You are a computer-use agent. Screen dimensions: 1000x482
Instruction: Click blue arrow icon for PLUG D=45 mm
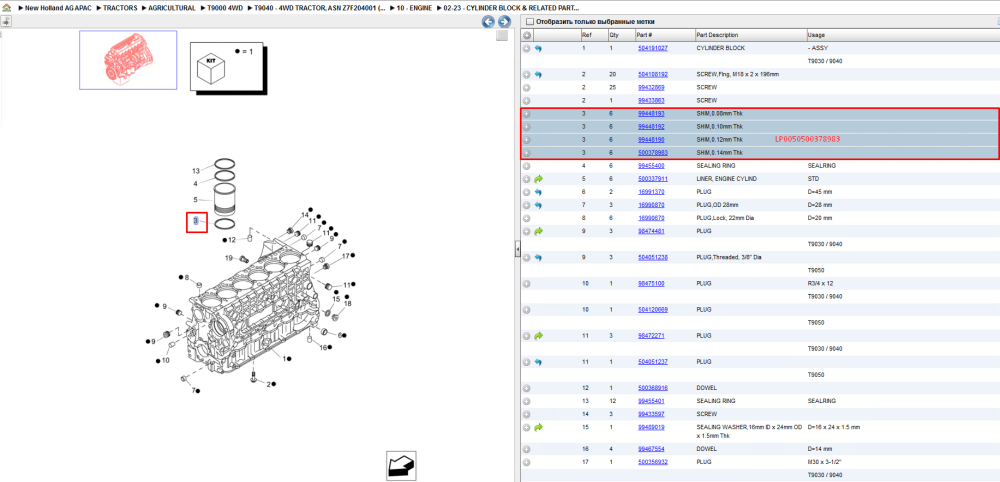pos(538,192)
